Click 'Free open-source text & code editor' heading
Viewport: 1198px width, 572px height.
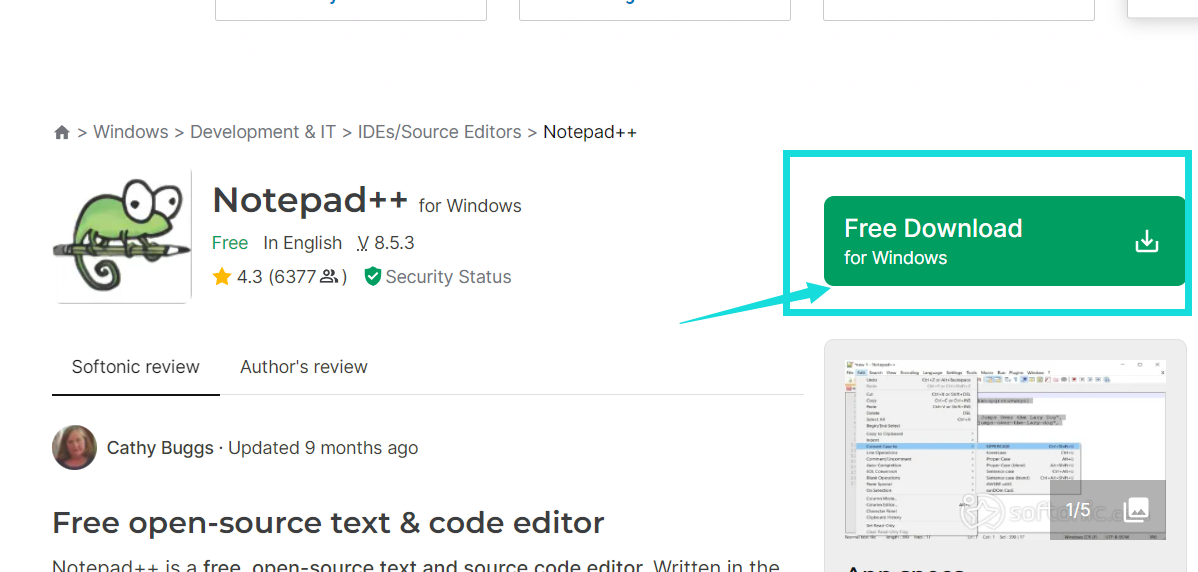[329, 524]
